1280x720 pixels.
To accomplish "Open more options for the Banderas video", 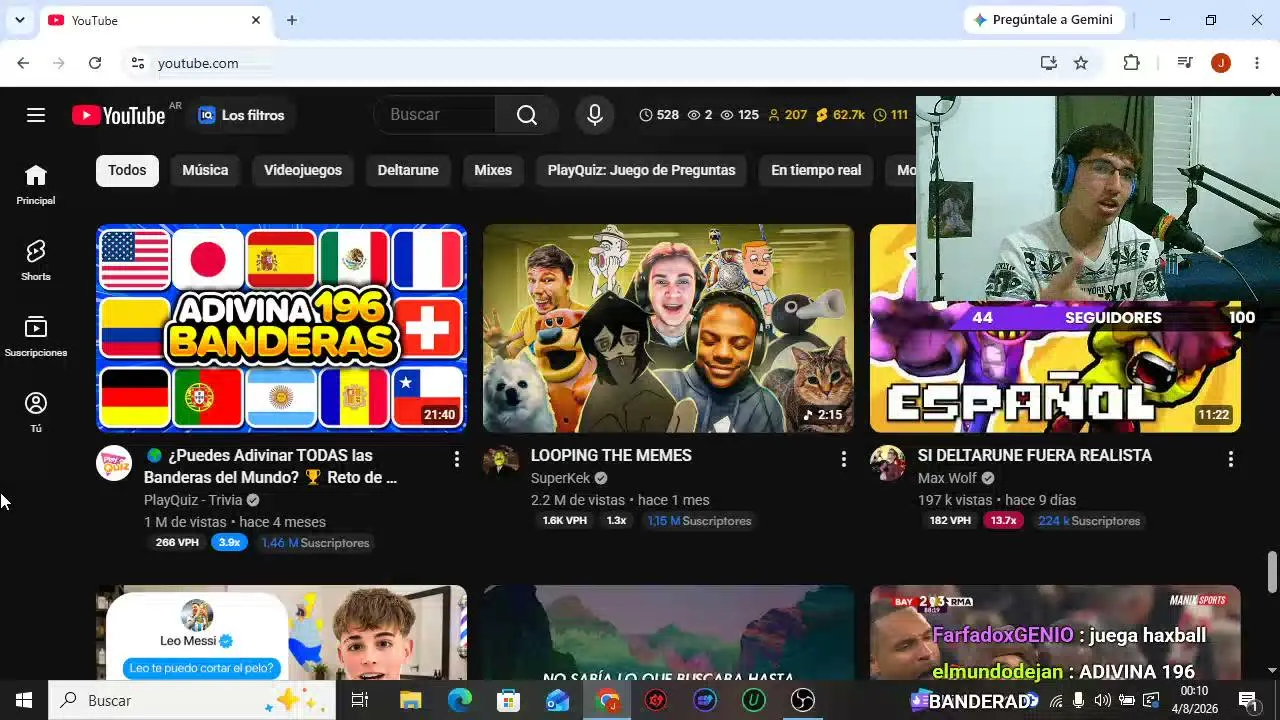I will (x=457, y=459).
